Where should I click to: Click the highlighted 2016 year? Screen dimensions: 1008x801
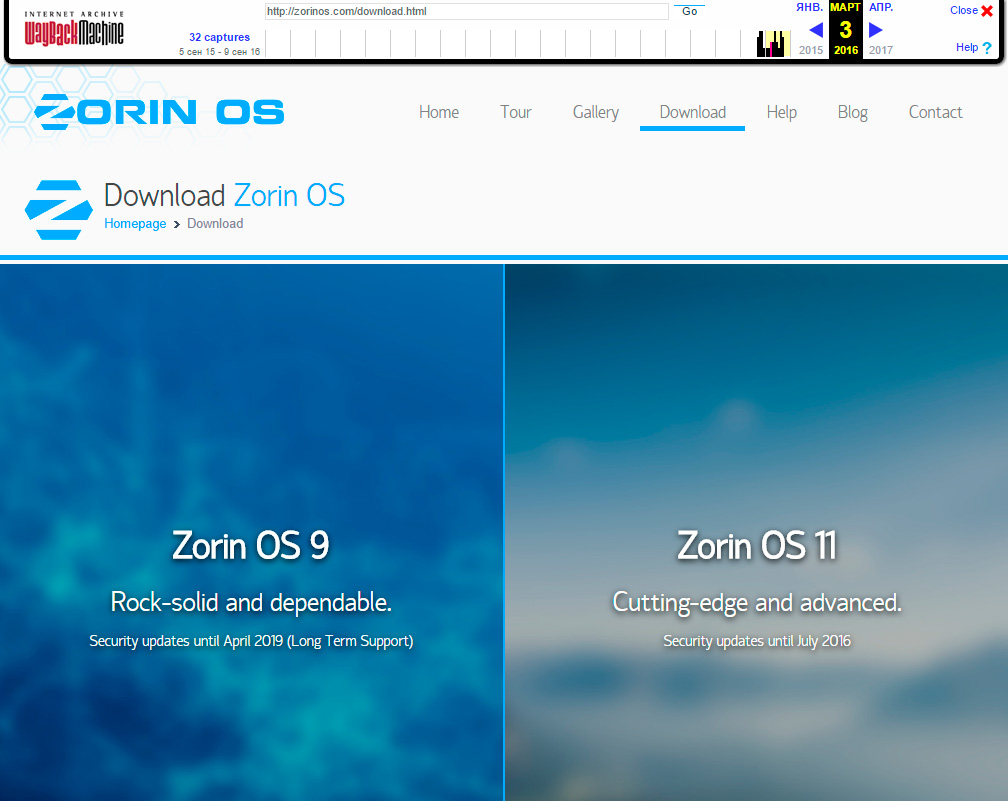(x=846, y=50)
